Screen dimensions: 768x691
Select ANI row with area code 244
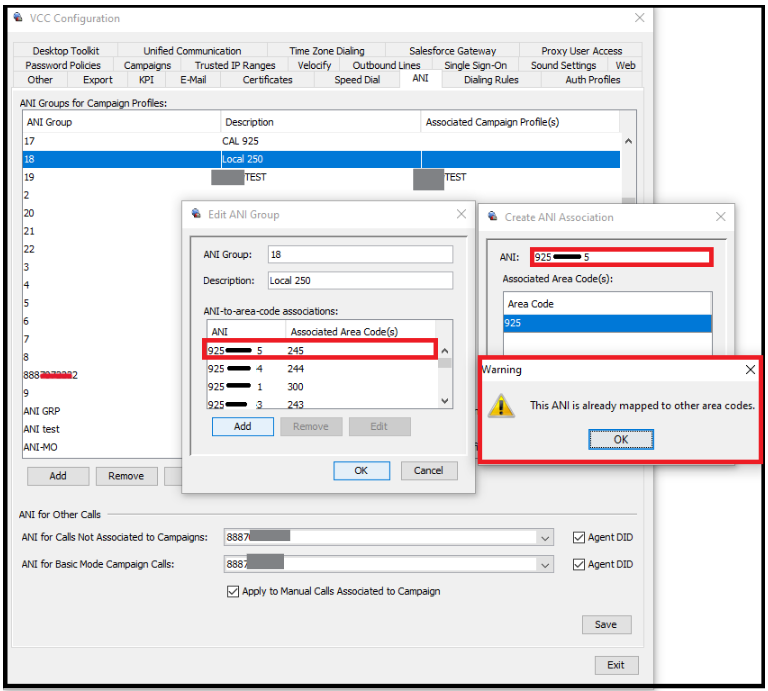[x=322, y=369]
